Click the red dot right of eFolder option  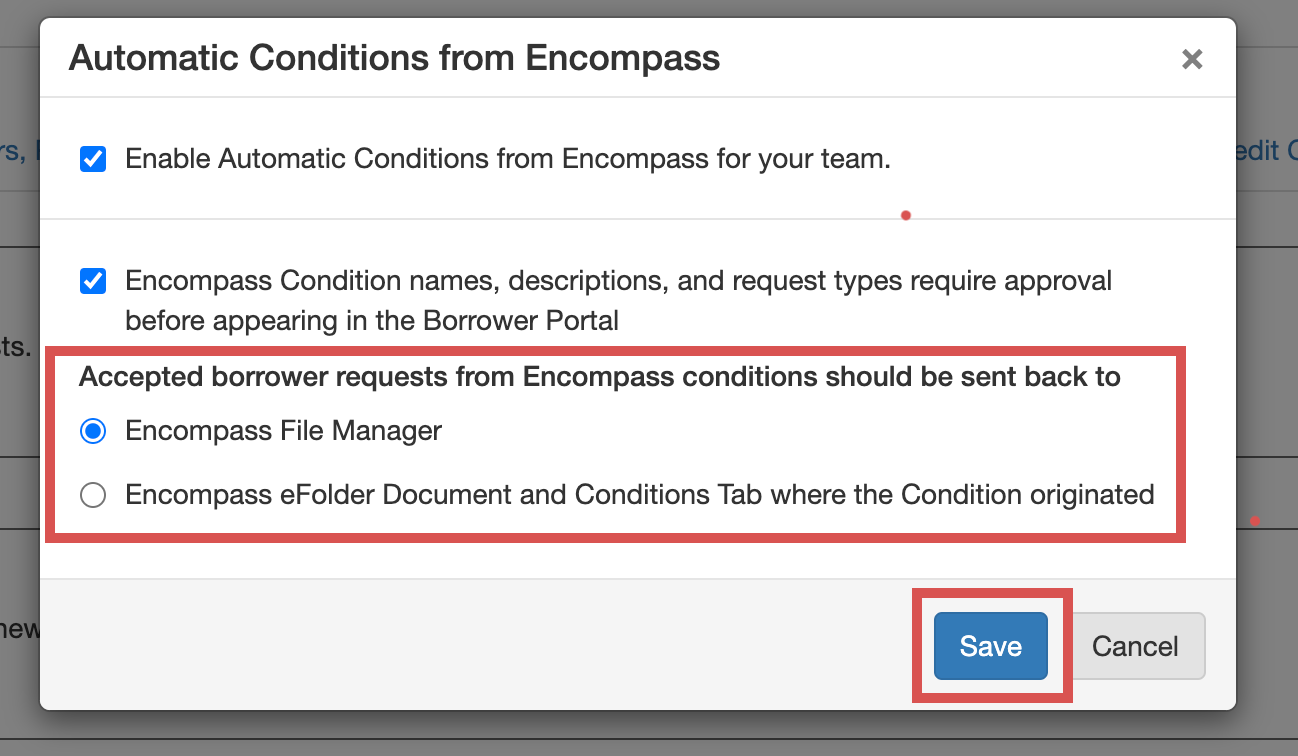[x=1254, y=521]
